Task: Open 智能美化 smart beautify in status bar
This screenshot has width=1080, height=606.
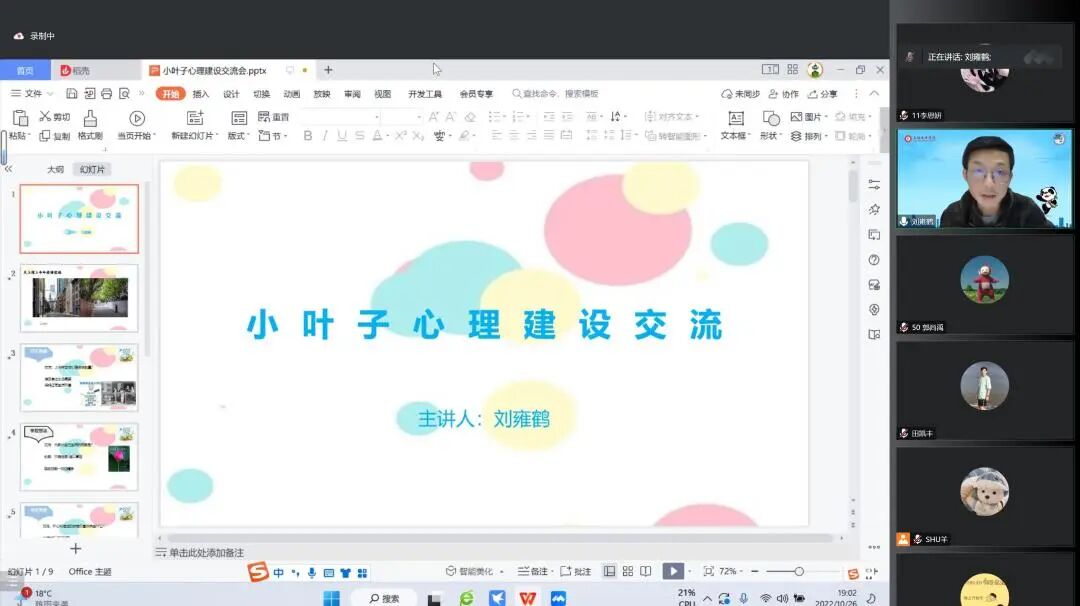Action: point(473,571)
